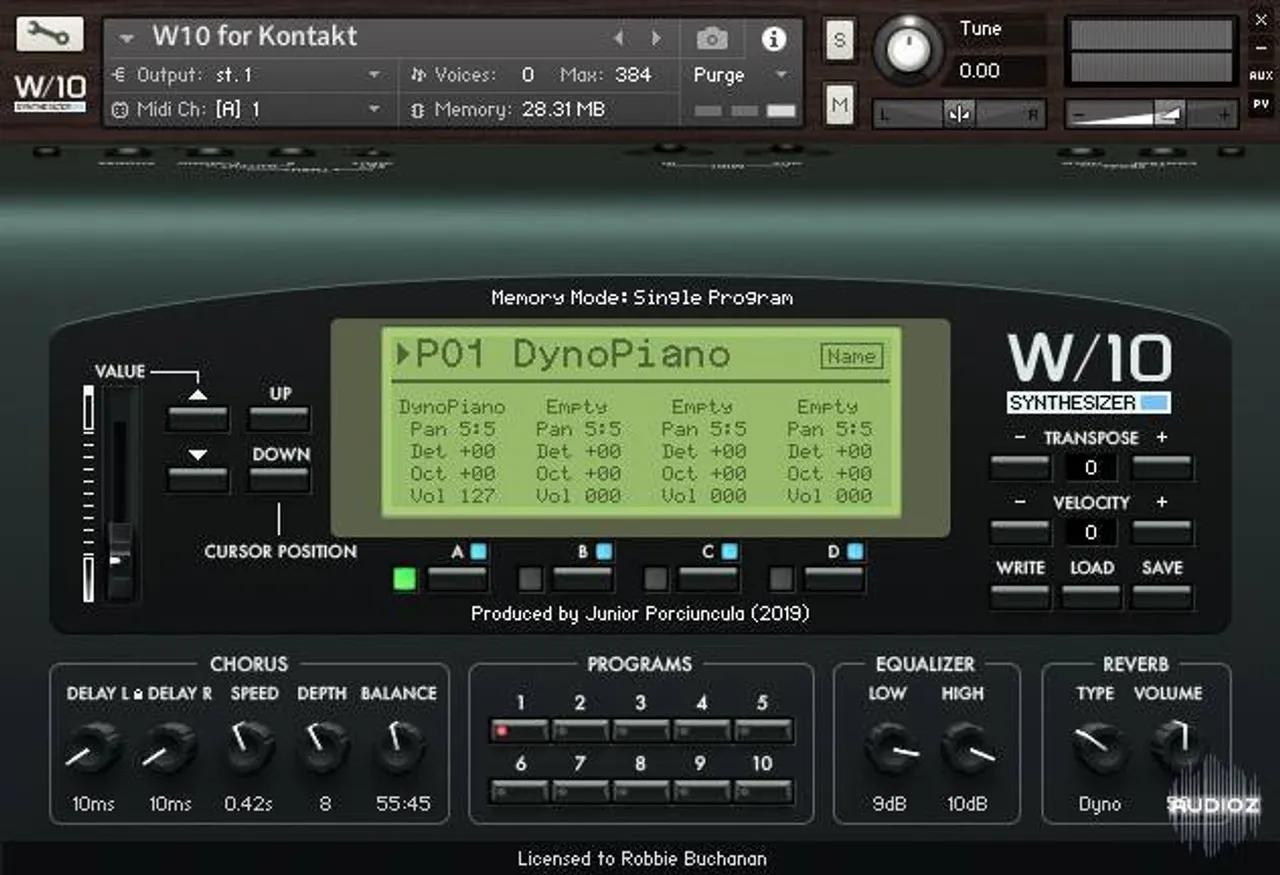Open the instrument info icon
This screenshot has height=875, width=1280.
(x=773, y=39)
